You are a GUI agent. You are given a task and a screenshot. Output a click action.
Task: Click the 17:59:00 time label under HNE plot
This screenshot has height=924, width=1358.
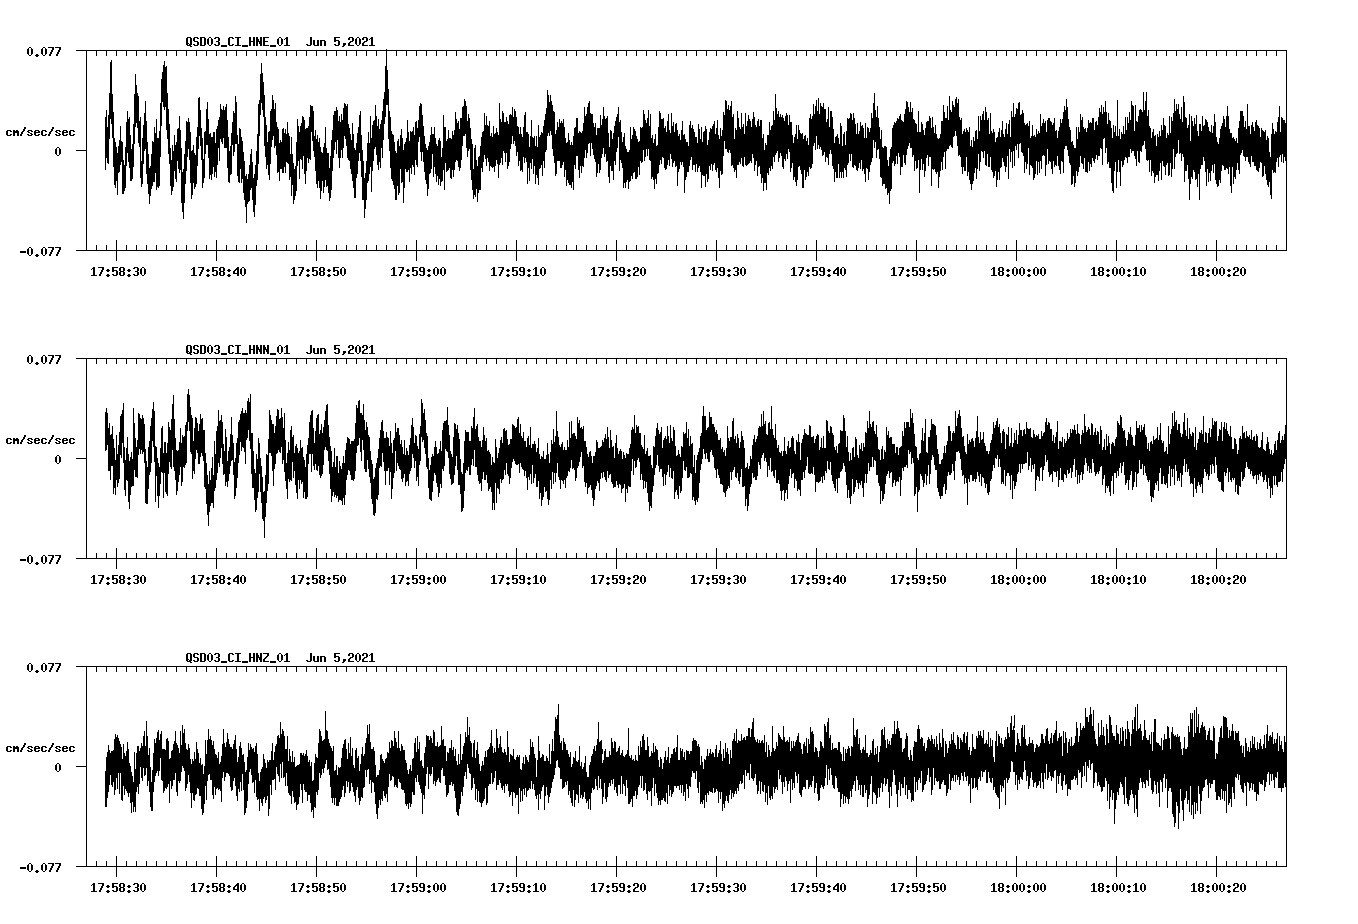(418, 272)
